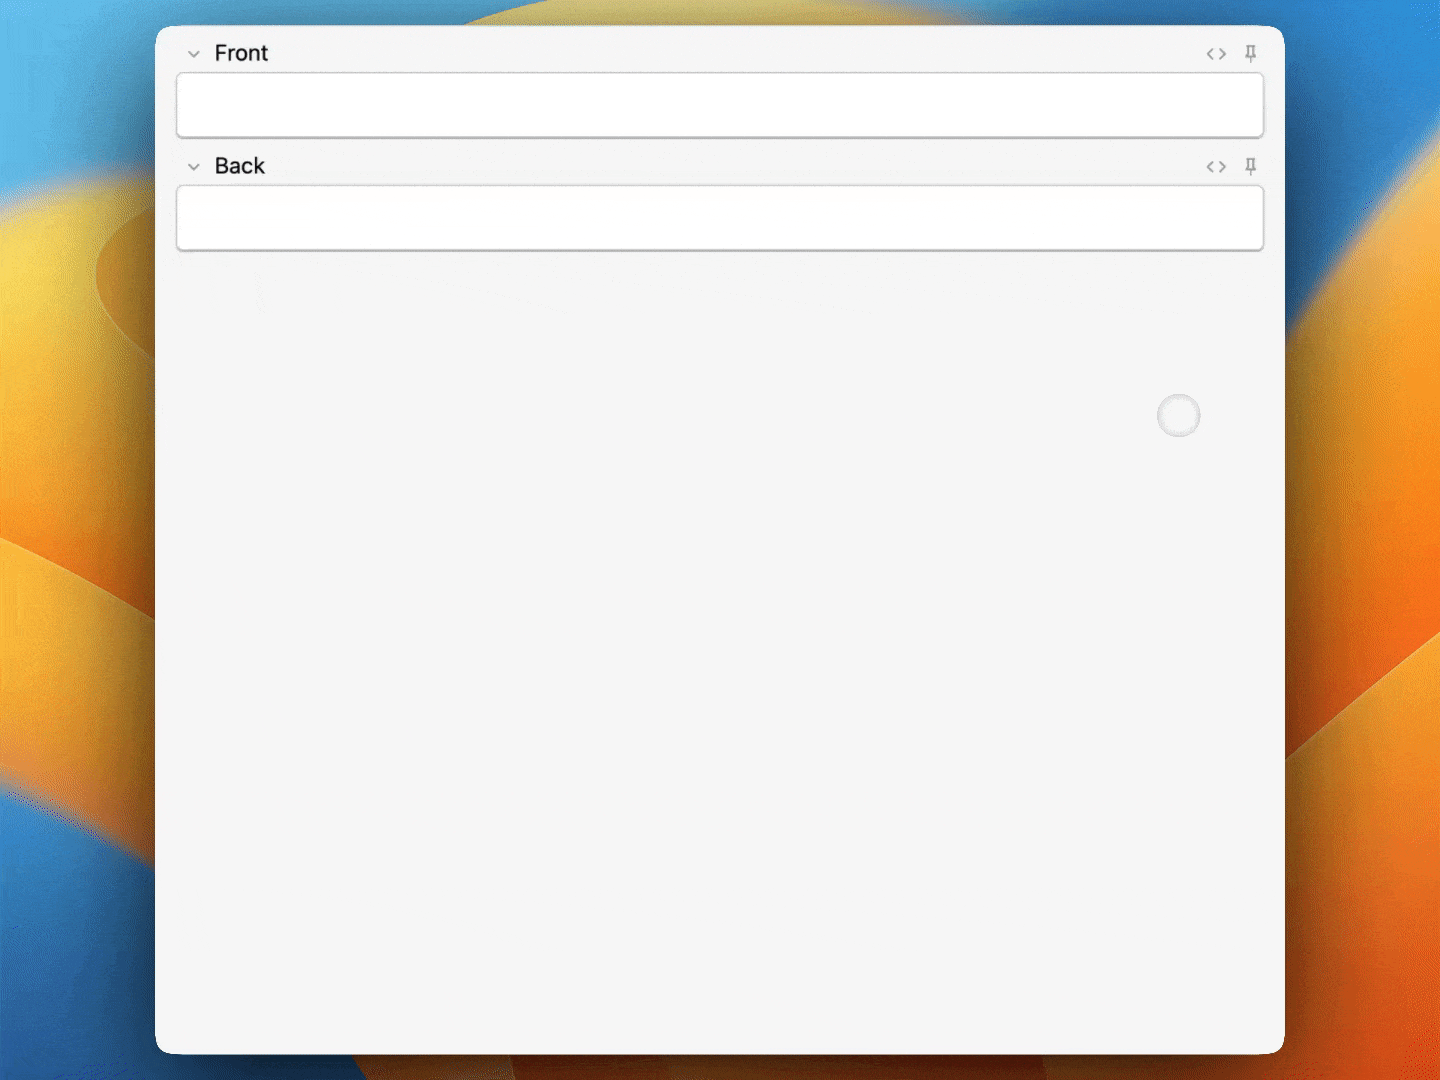The height and width of the screenshot is (1080, 1440).
Task: Click into the Back text field
Action: 720,218
